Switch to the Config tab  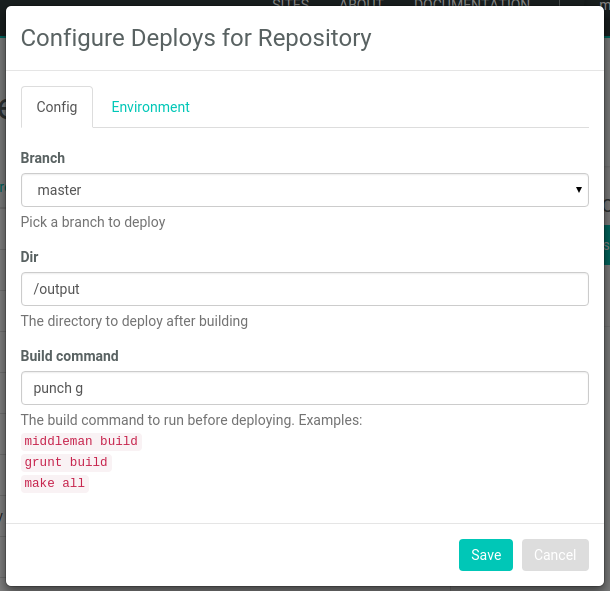click(x=57, y=107)
